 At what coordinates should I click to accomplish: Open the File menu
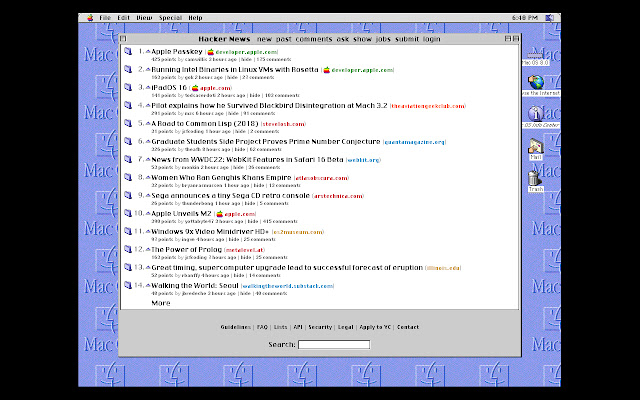105,18
